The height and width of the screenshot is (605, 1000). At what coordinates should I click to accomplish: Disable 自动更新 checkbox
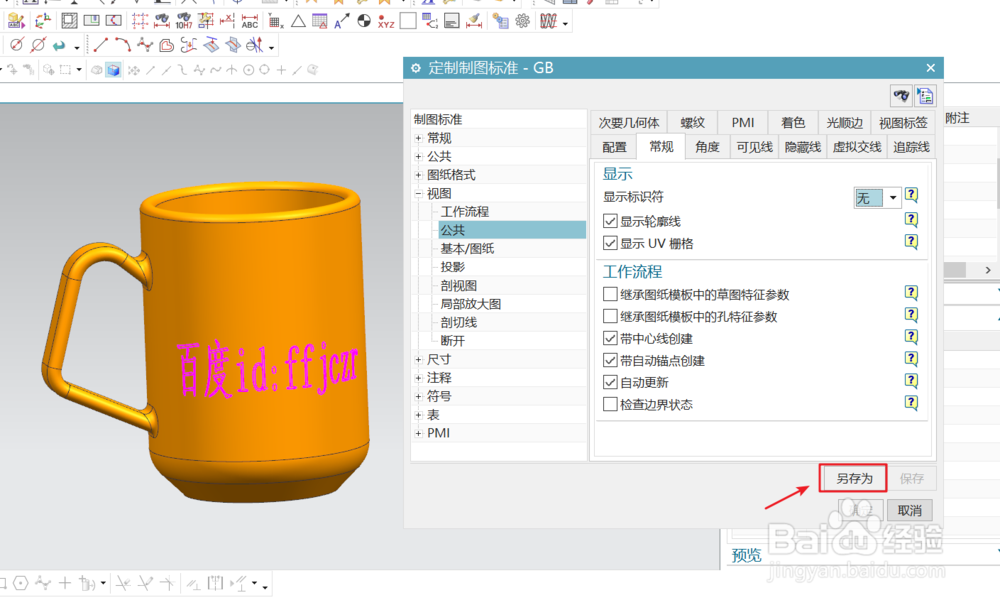(610, 382)
